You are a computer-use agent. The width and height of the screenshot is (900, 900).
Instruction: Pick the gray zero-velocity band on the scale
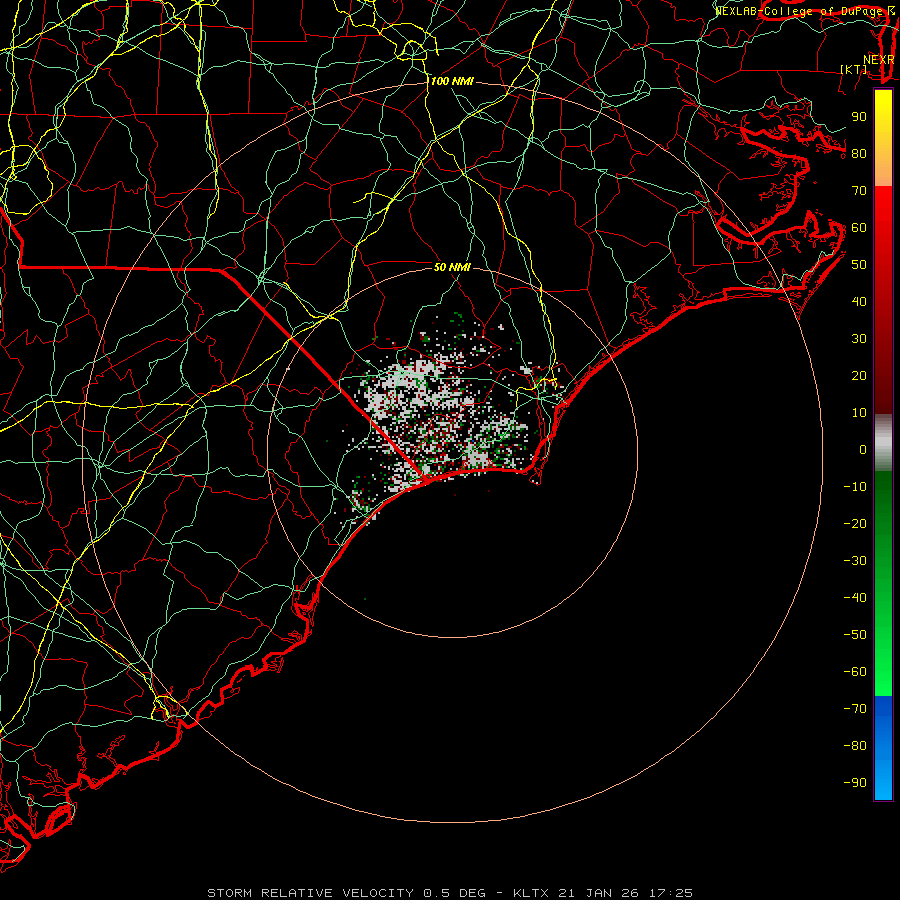[883, 442]
